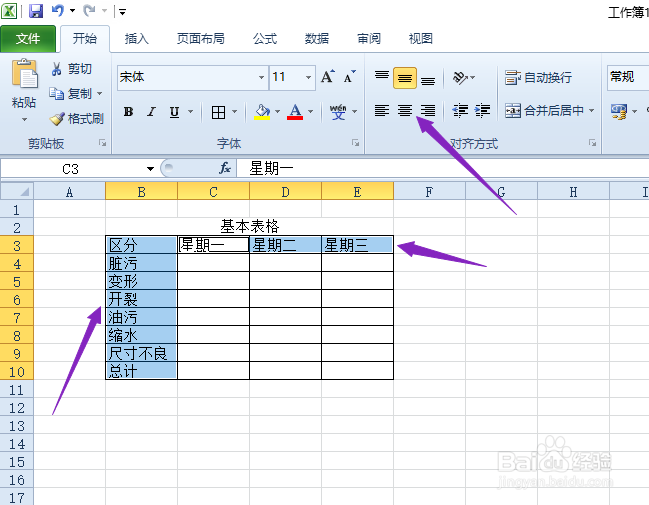
Task: Switch to the View (视图) tab
Action: 421,39
